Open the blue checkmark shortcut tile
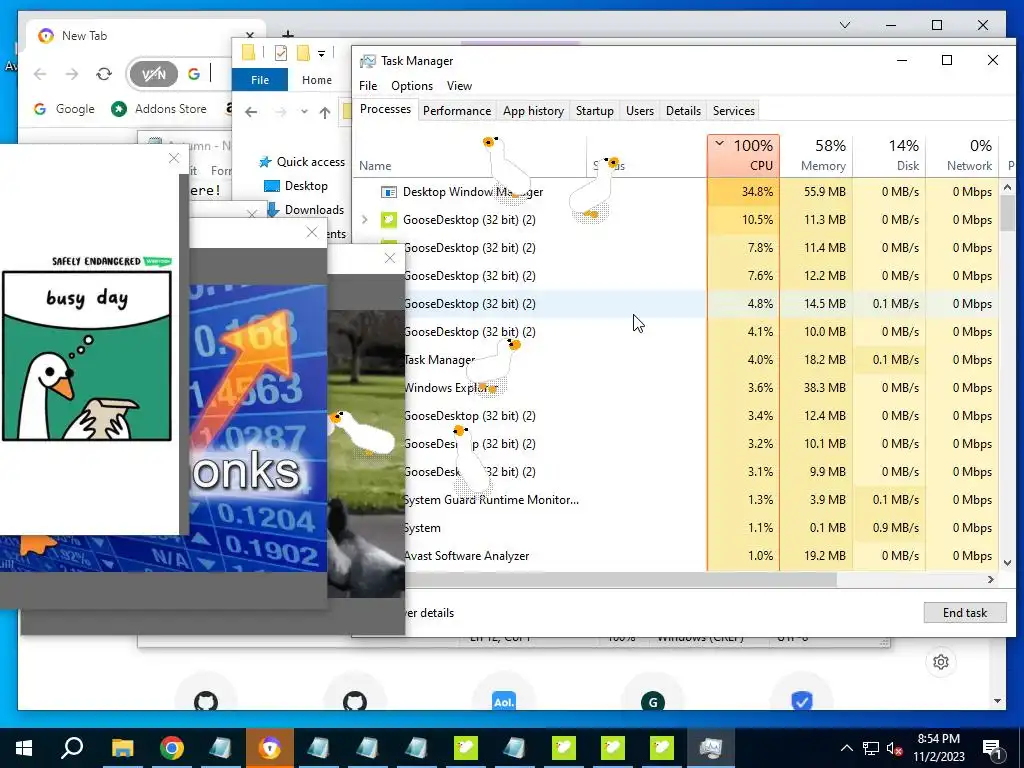 (801, 700)
